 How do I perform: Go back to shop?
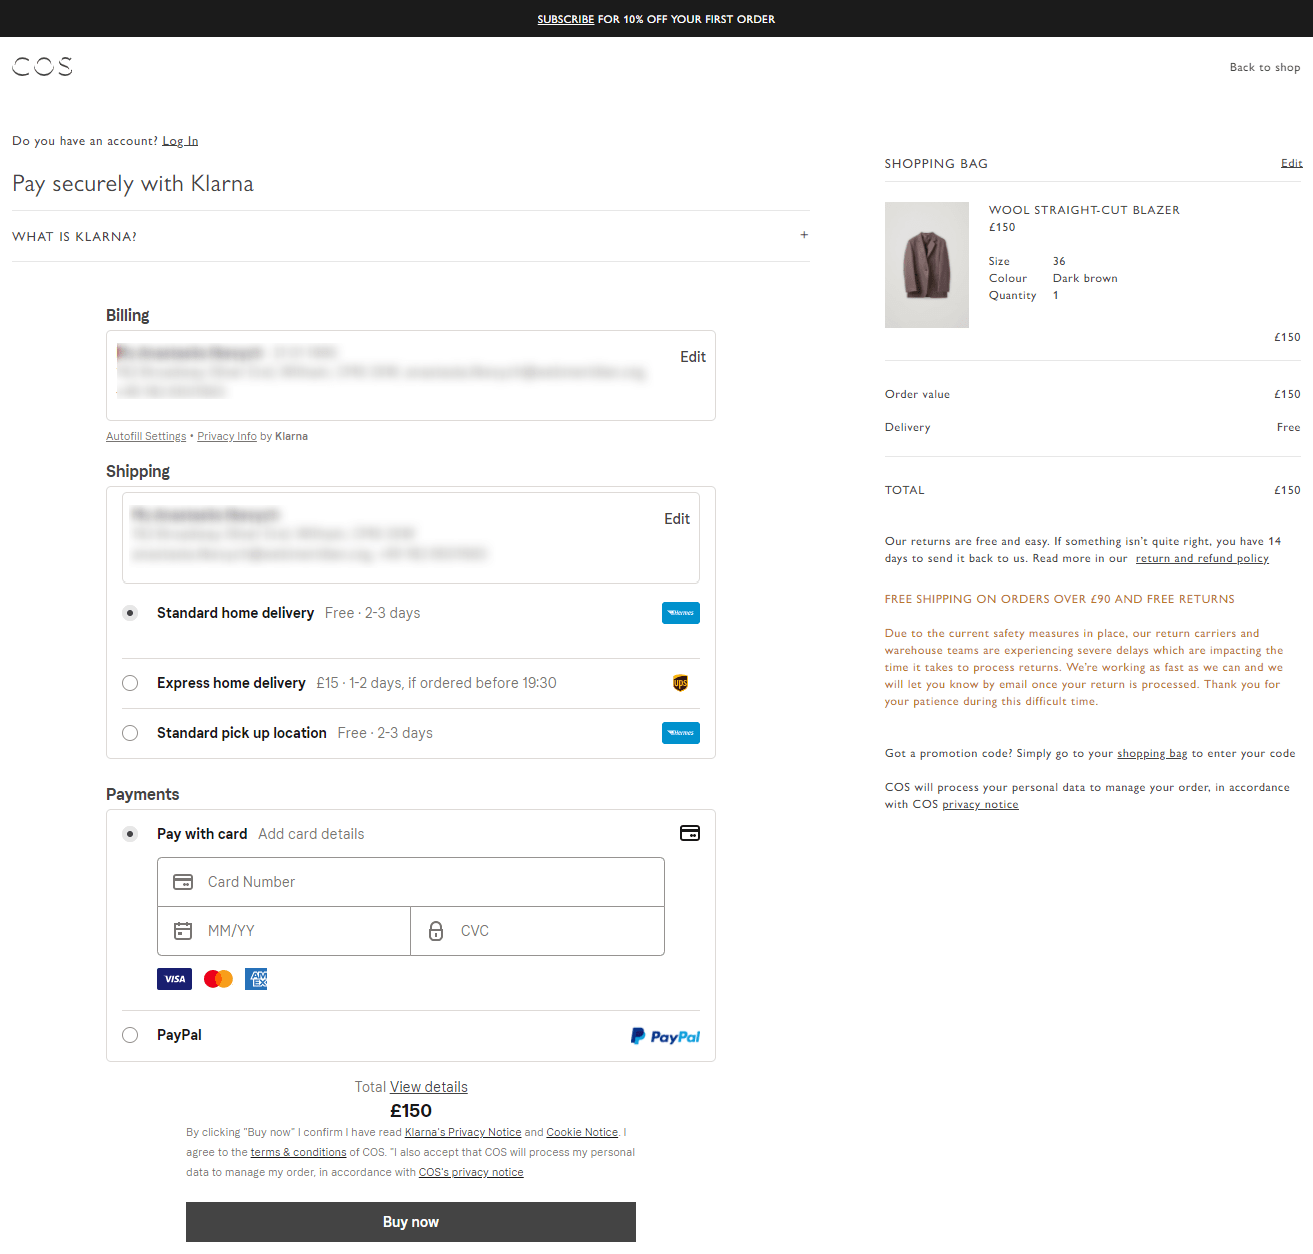[1265, 67]
